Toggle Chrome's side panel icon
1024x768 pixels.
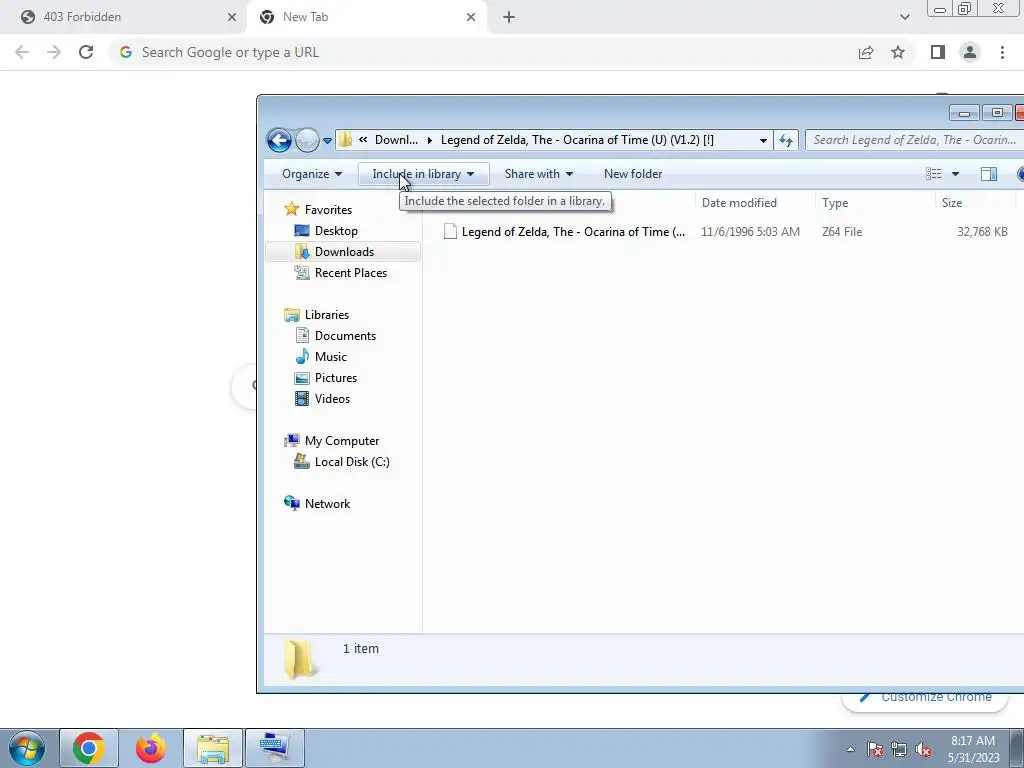tap(938, 52)
